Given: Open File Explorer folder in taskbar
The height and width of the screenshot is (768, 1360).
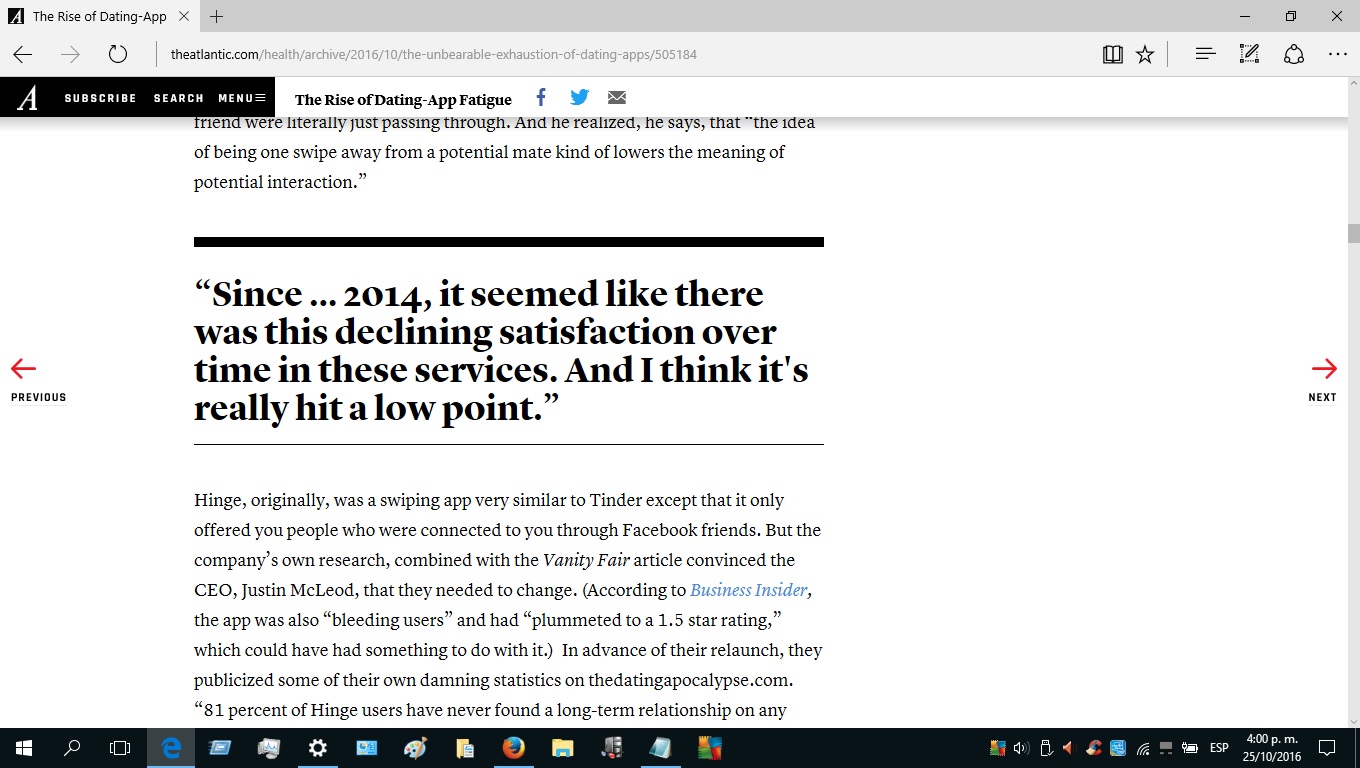Looking at the screenshot, I should point(562,748).
